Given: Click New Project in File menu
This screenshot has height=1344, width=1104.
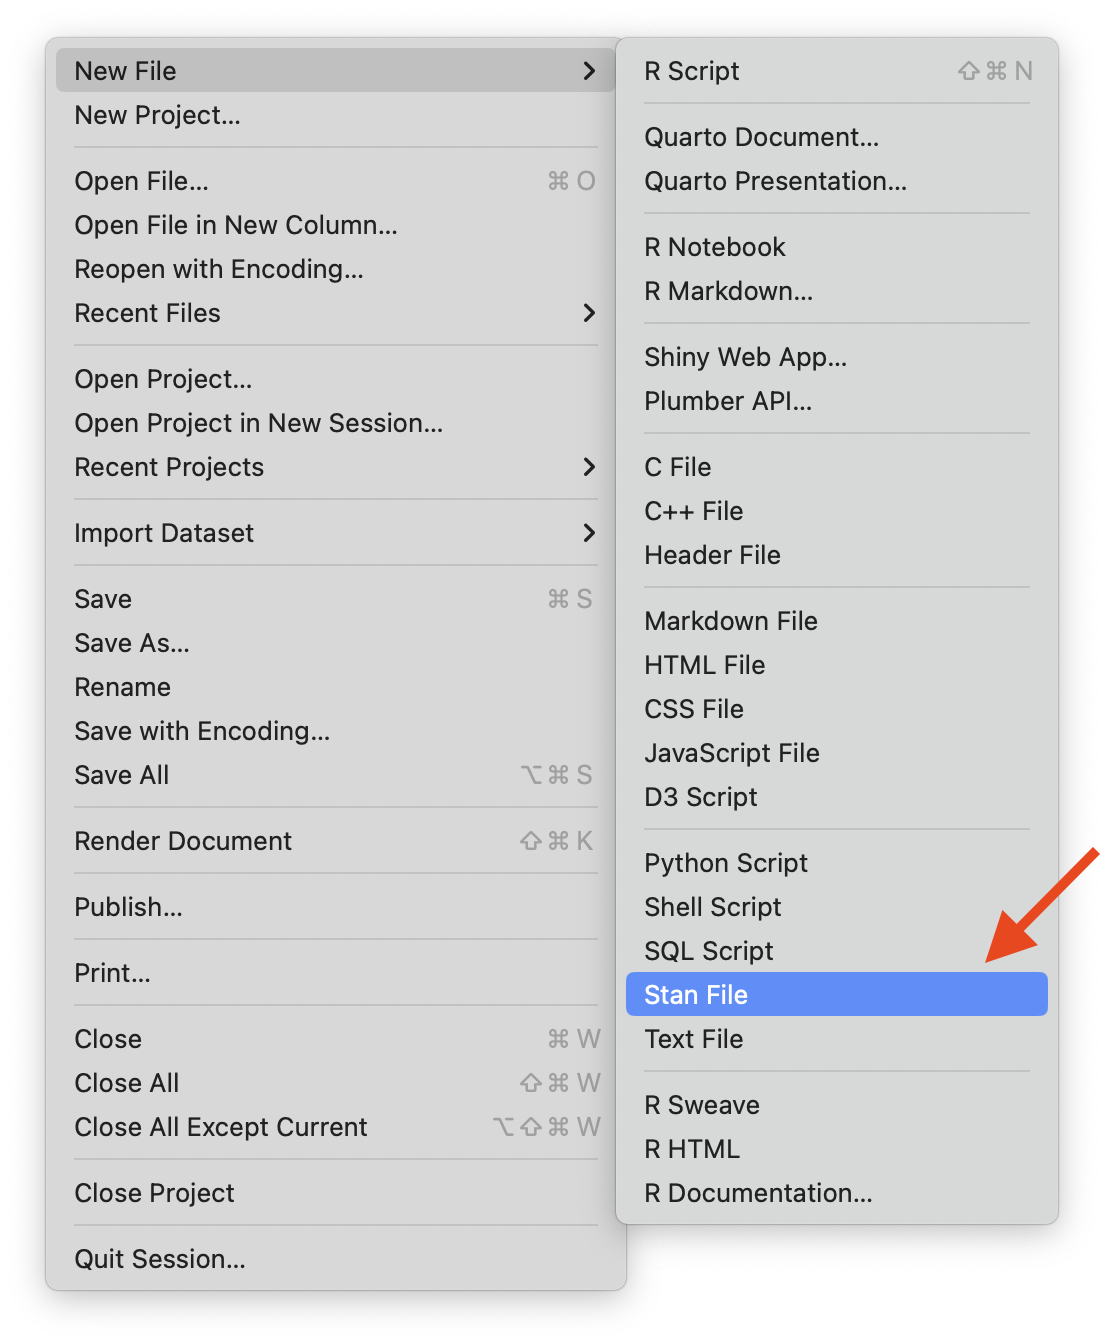Looking at the screenshot, I should click(158, 115).
